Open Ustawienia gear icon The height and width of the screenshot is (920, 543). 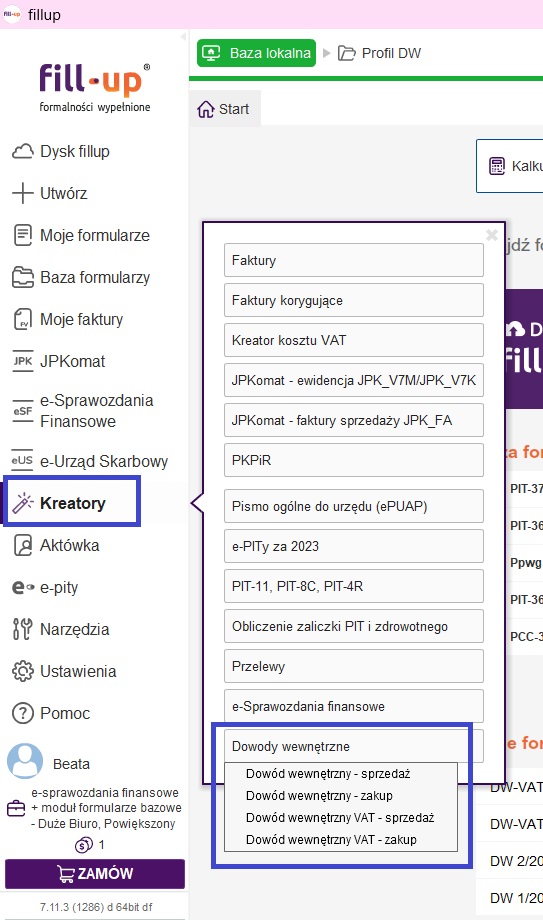[23, 671]
